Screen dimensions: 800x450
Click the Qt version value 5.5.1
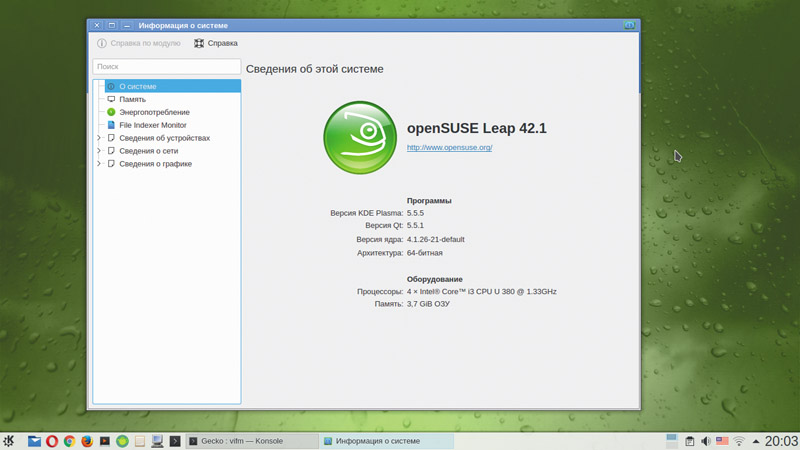point(415,226)
